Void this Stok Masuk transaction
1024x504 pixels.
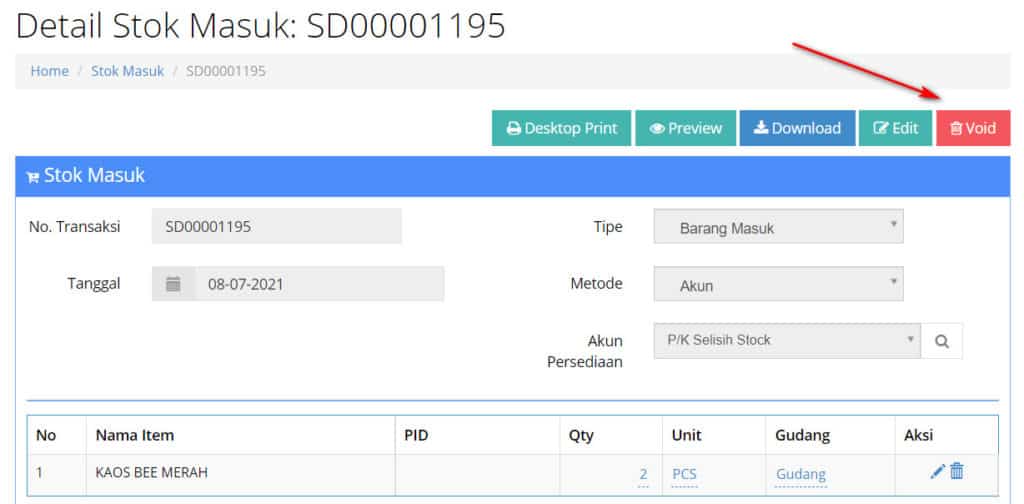(973, 128)
